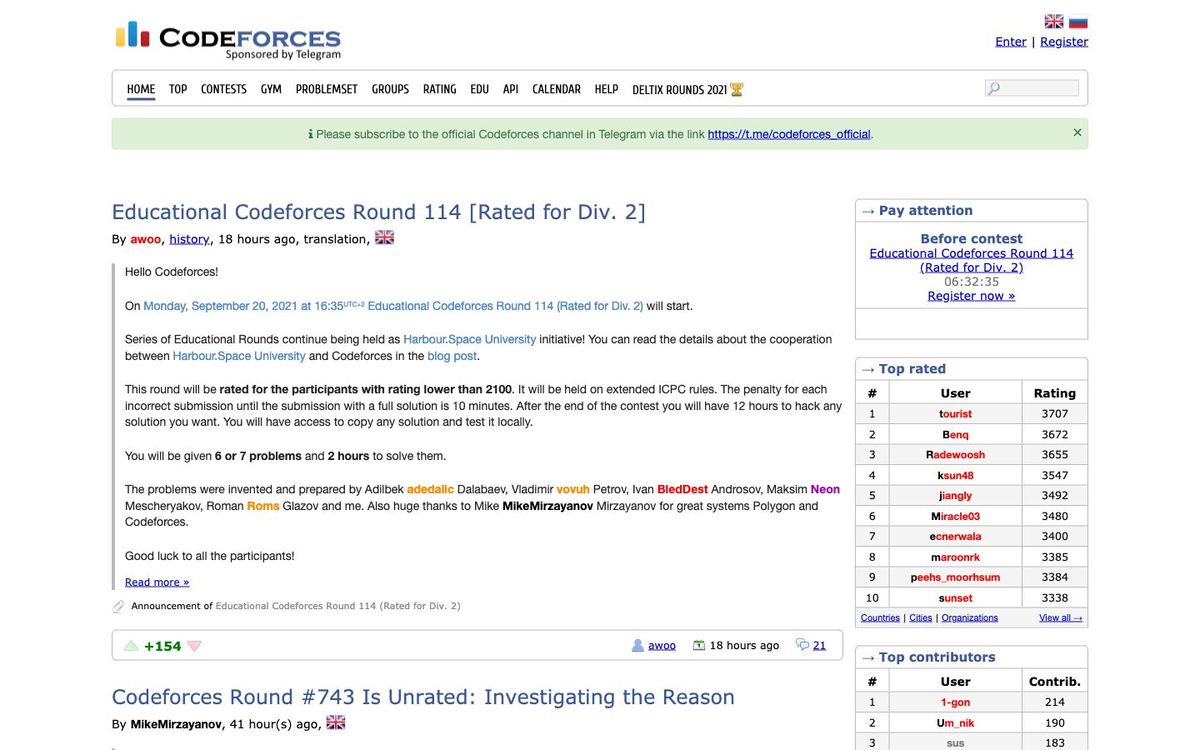Click the search magnifier icon
Screen dimensions: 1200x750
(993, 89)
